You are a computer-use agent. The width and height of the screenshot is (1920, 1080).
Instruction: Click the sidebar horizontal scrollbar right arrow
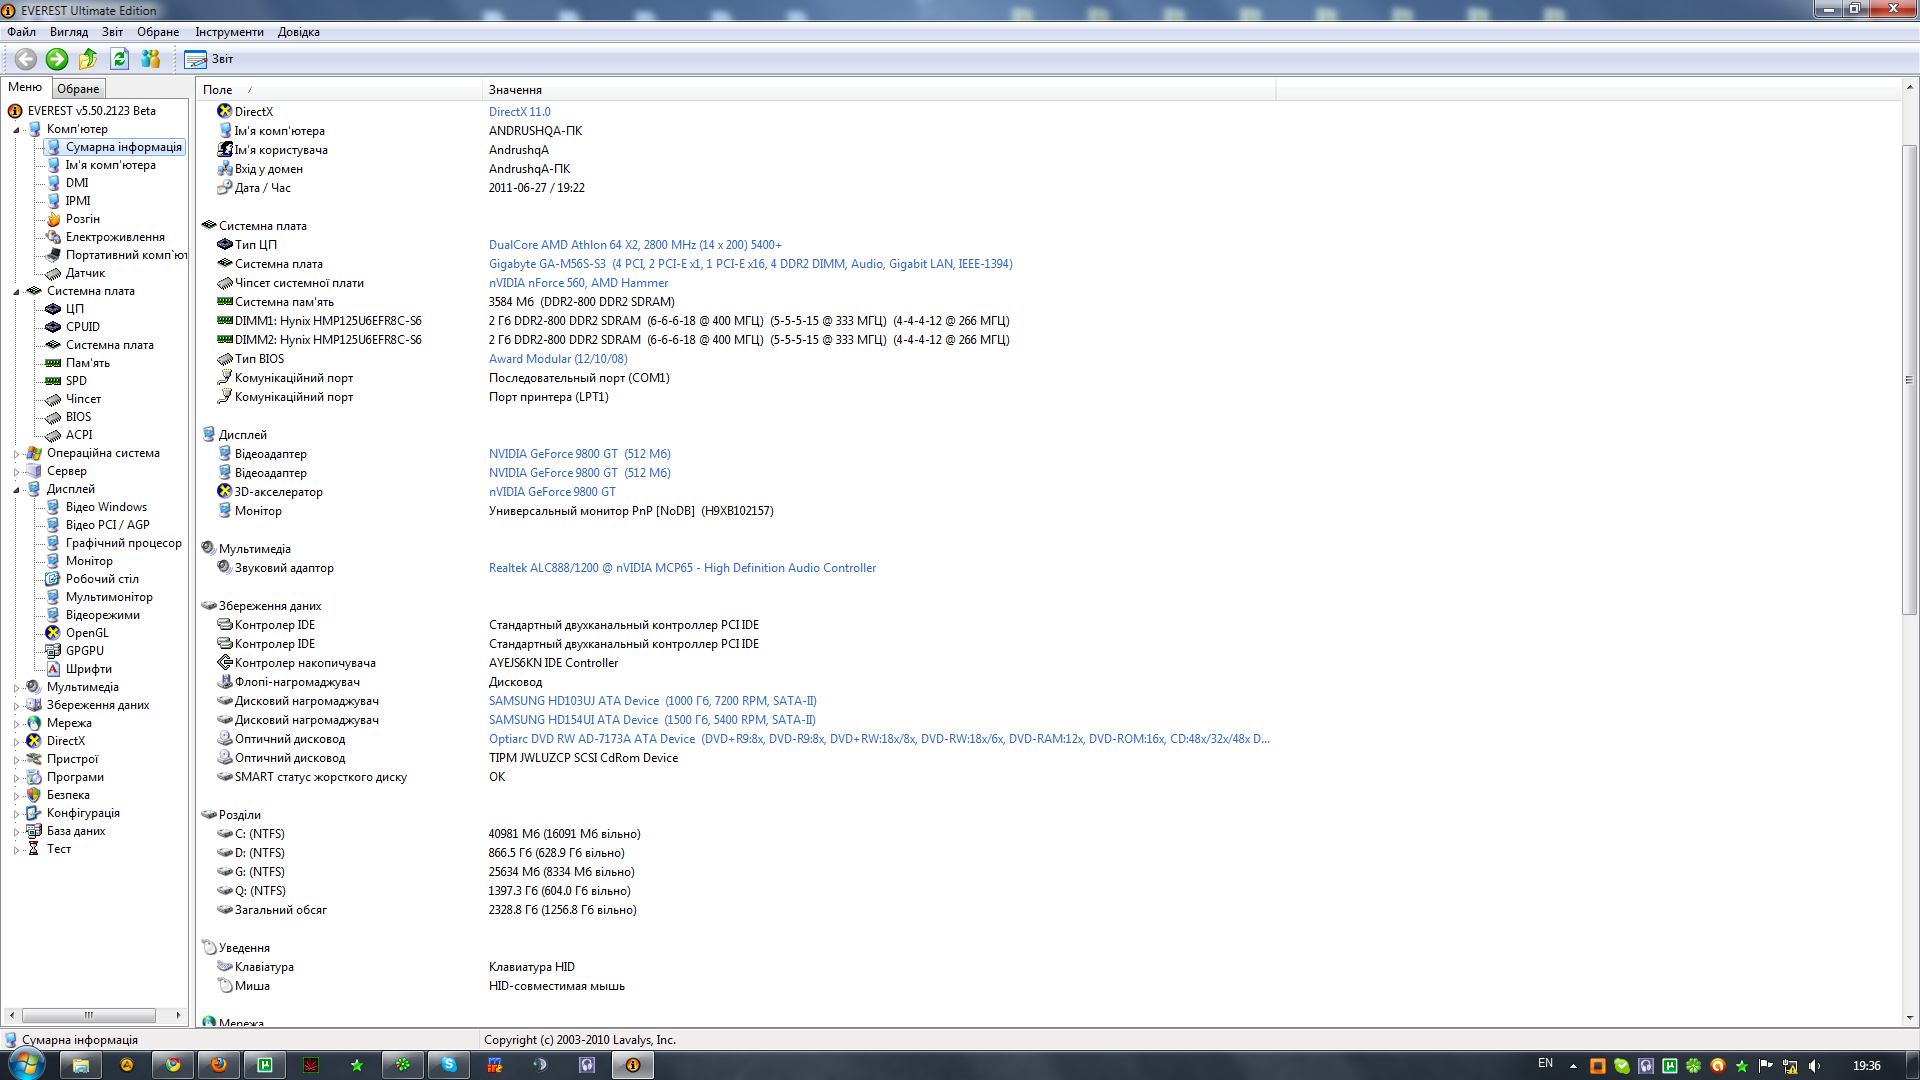pyautogui.click(x=179, y=1015)
